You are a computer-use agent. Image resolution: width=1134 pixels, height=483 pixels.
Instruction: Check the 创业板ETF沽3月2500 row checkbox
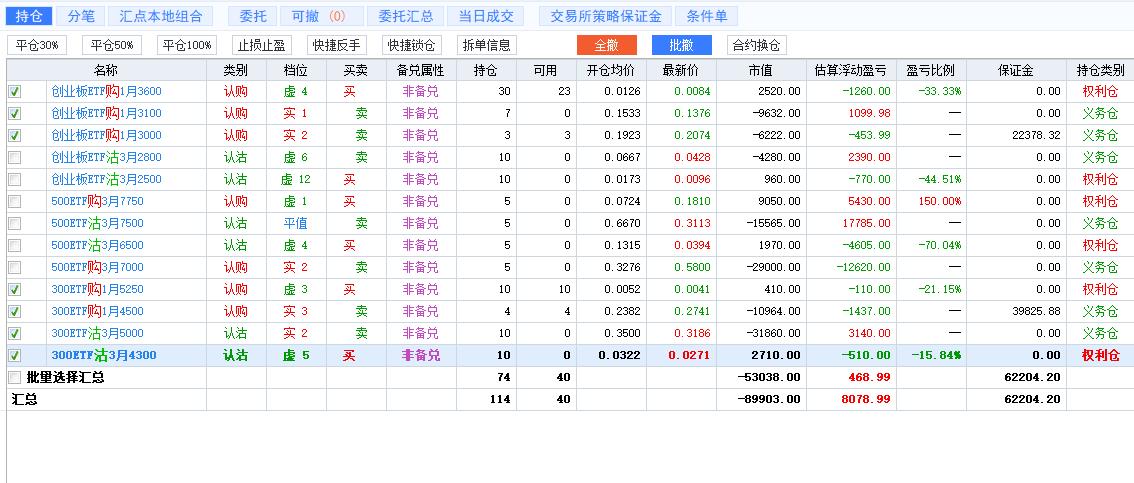point(14,179)
